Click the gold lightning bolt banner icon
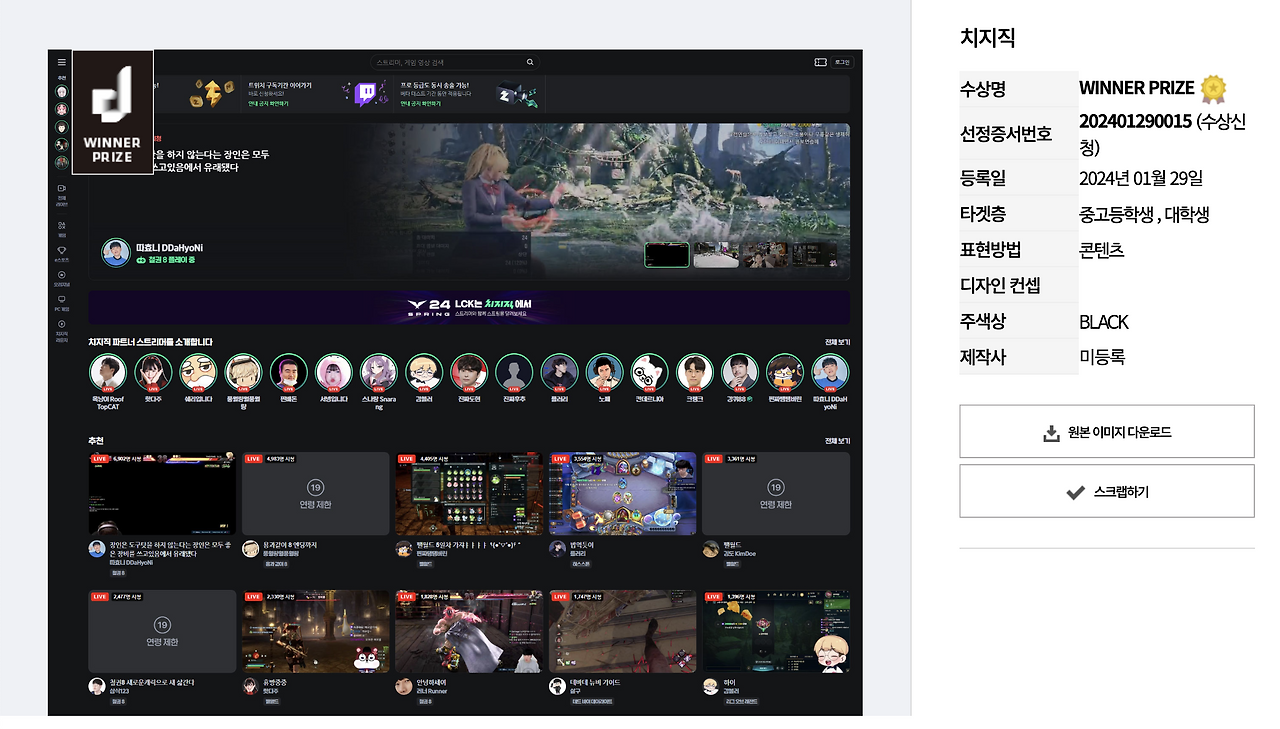Screen dimensions: 1280x729 click(x=213, y=94)
